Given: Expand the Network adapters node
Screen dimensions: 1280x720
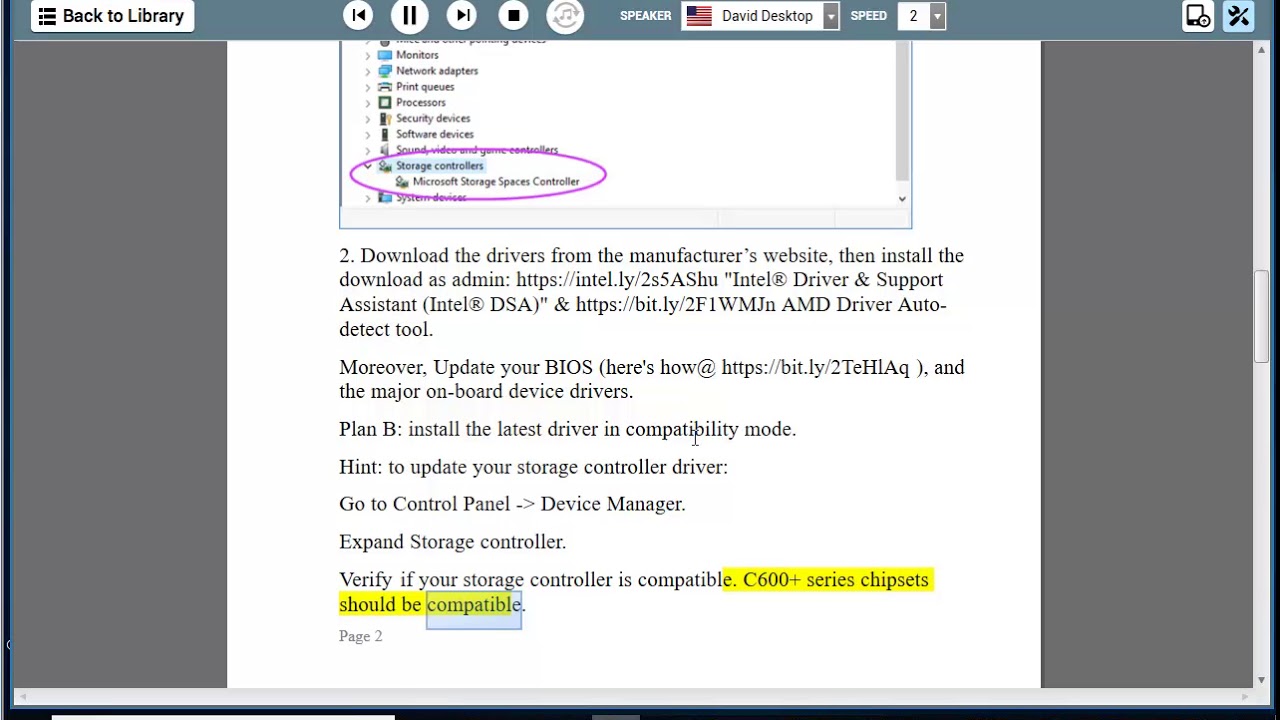Looking at the screenshot, I should point(367,71).
